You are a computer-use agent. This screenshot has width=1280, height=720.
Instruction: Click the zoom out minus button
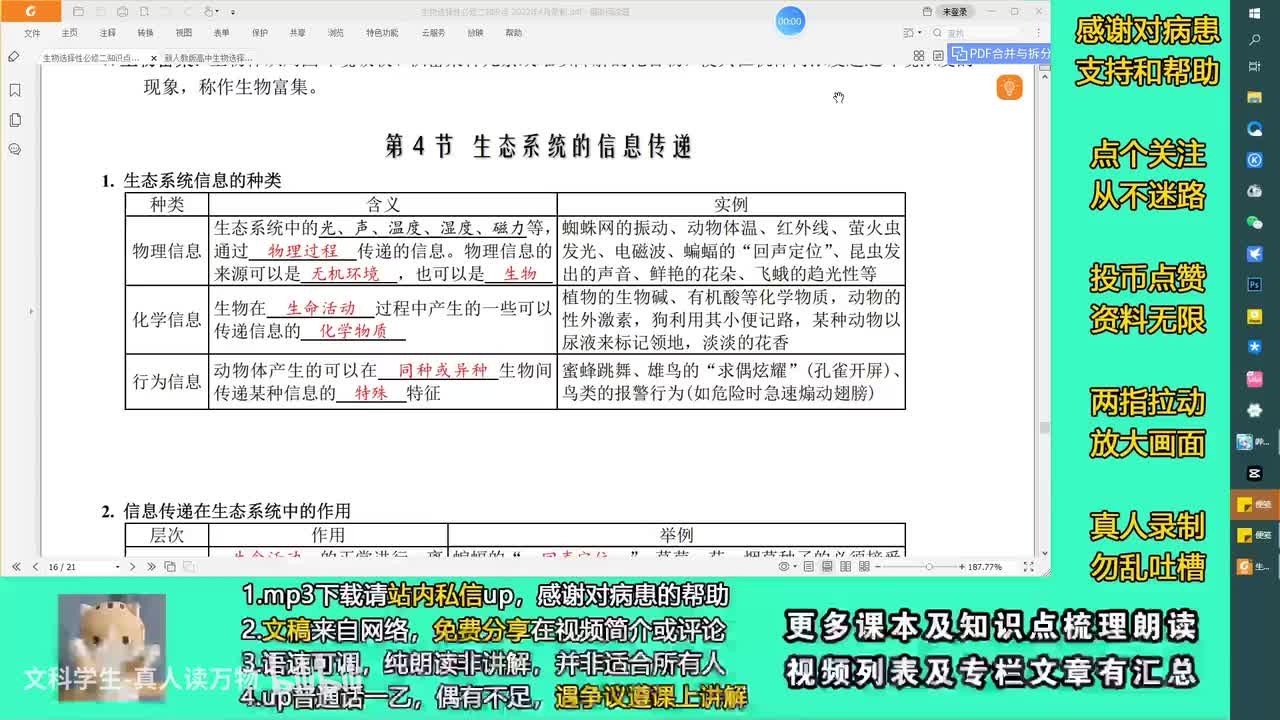point(878,567)
